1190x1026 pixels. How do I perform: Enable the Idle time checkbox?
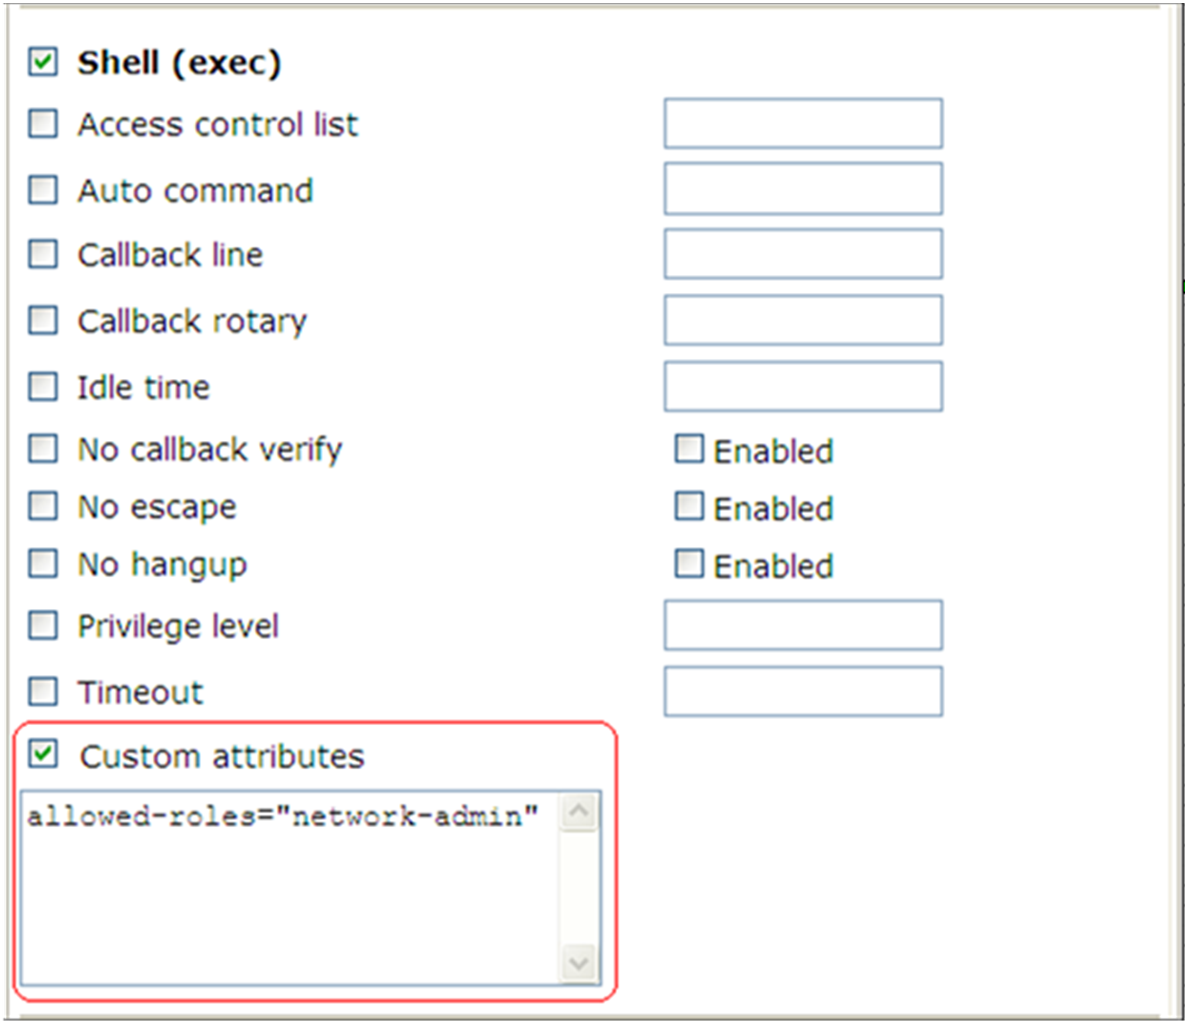(x=42, y=386)
